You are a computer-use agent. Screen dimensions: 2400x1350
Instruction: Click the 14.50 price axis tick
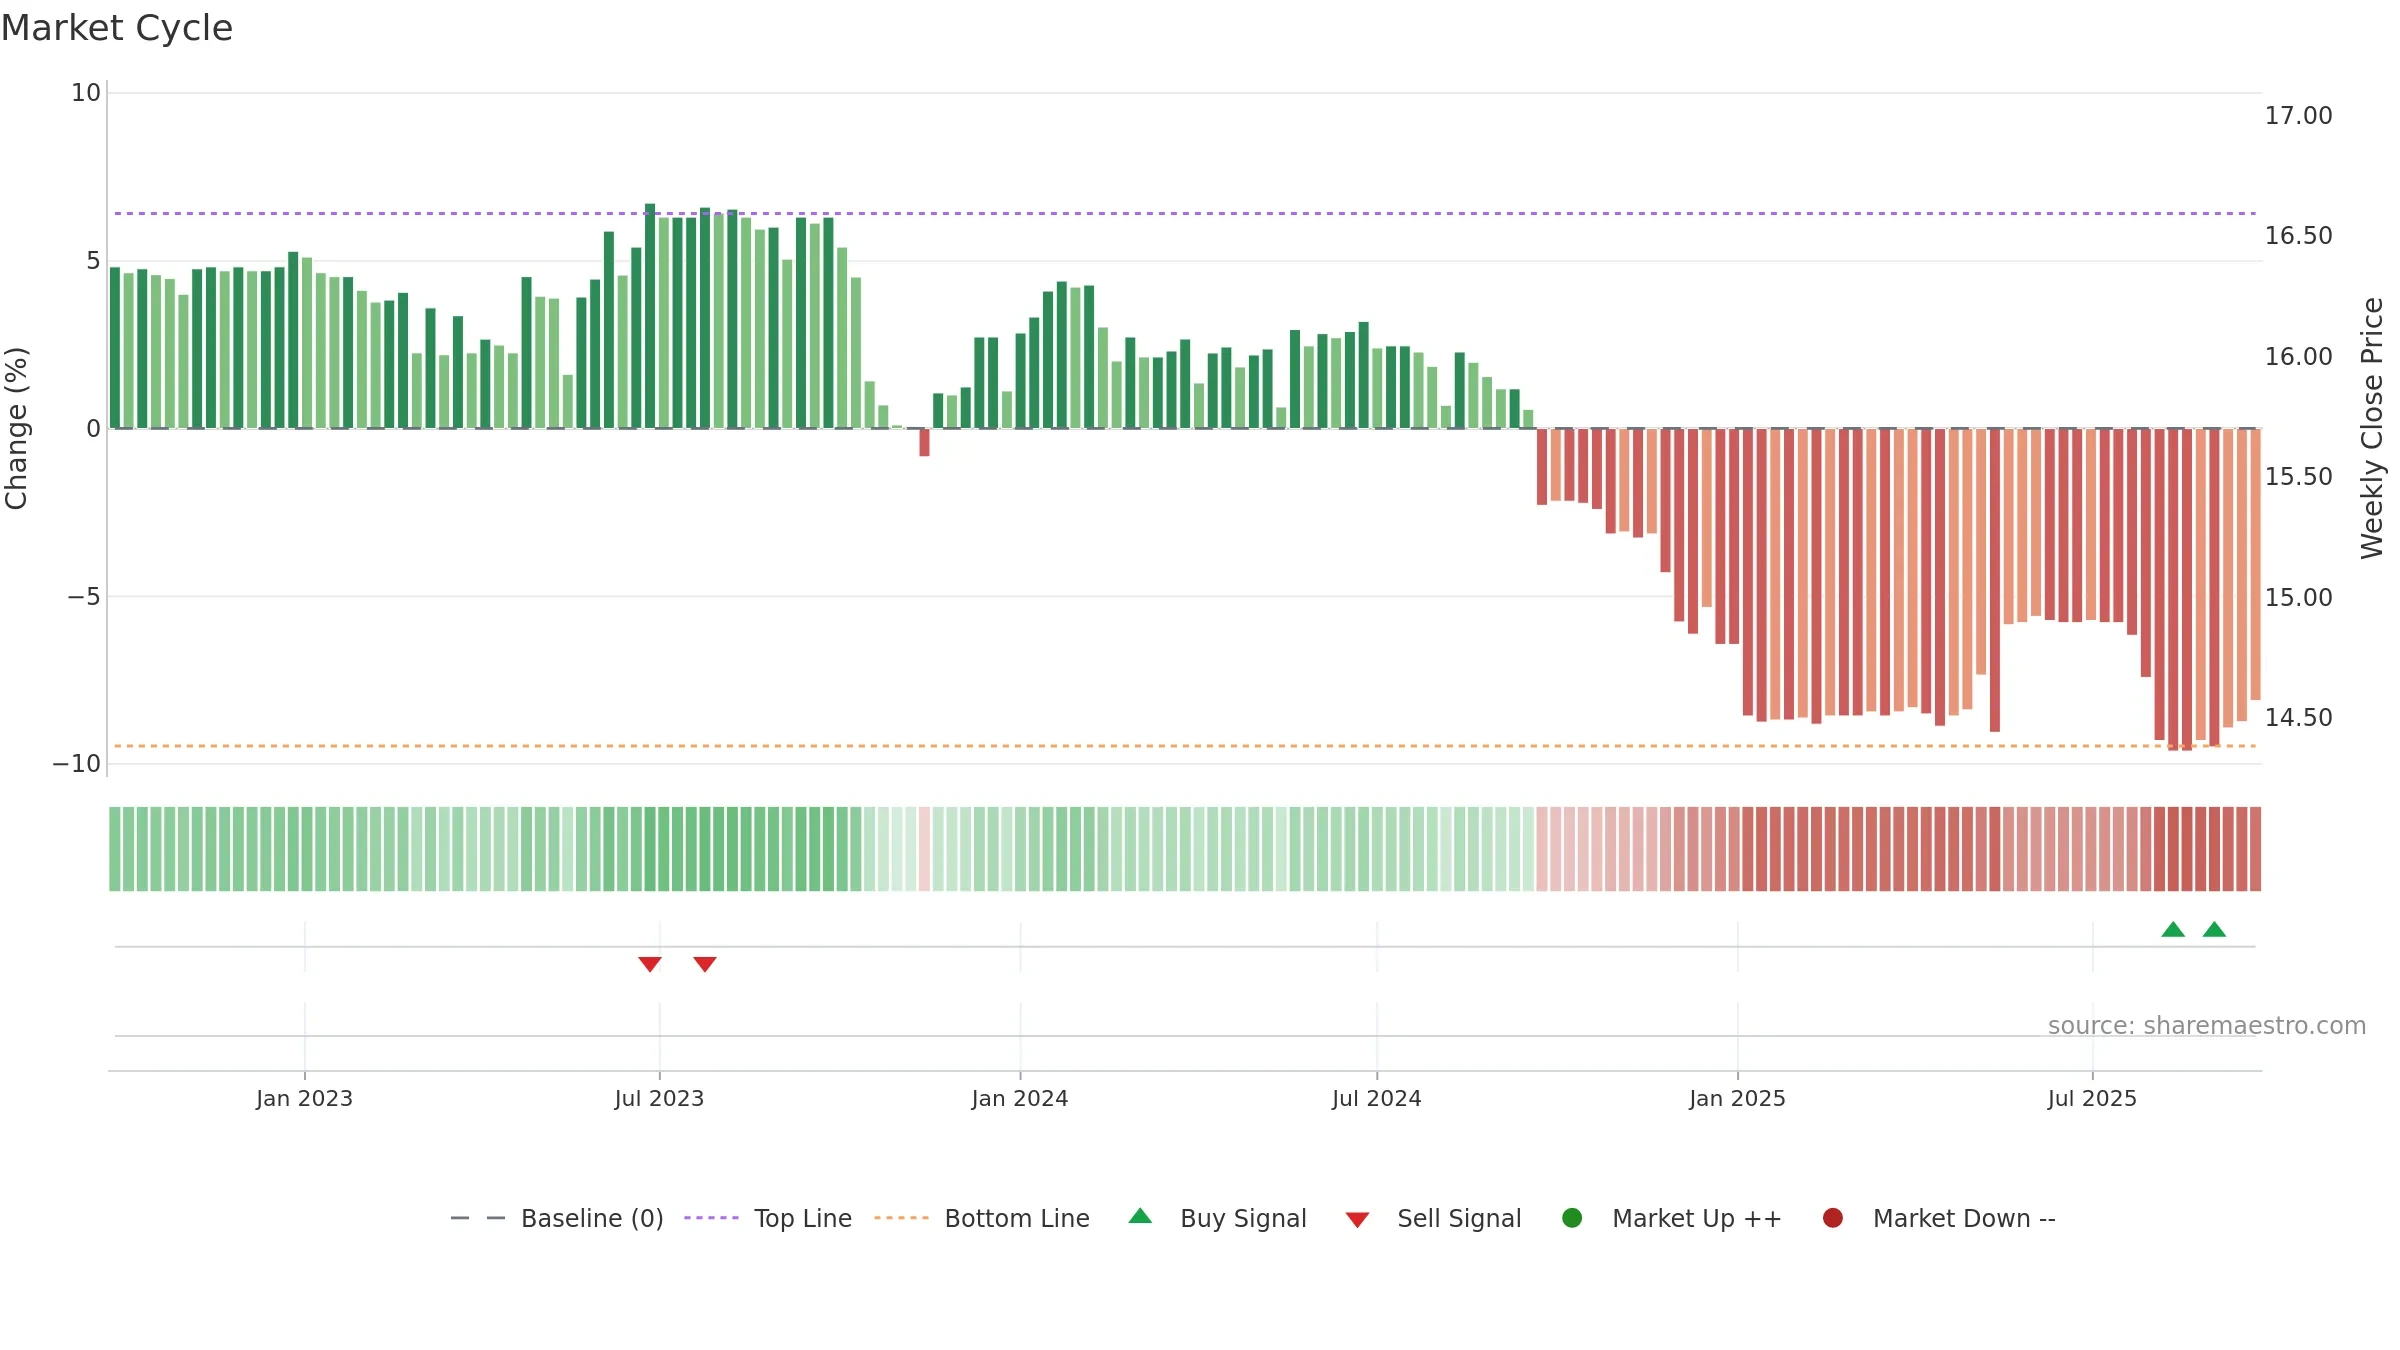(2298, 718)
